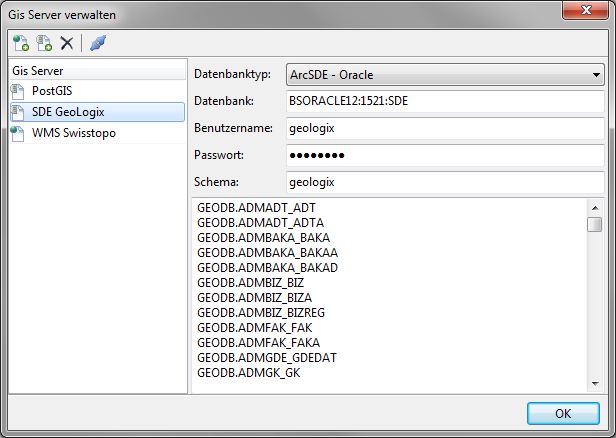The height and width of the screenshot is (438, 616).
Task: Click the table list scroll up arrow
Action: tap(595, 208)
